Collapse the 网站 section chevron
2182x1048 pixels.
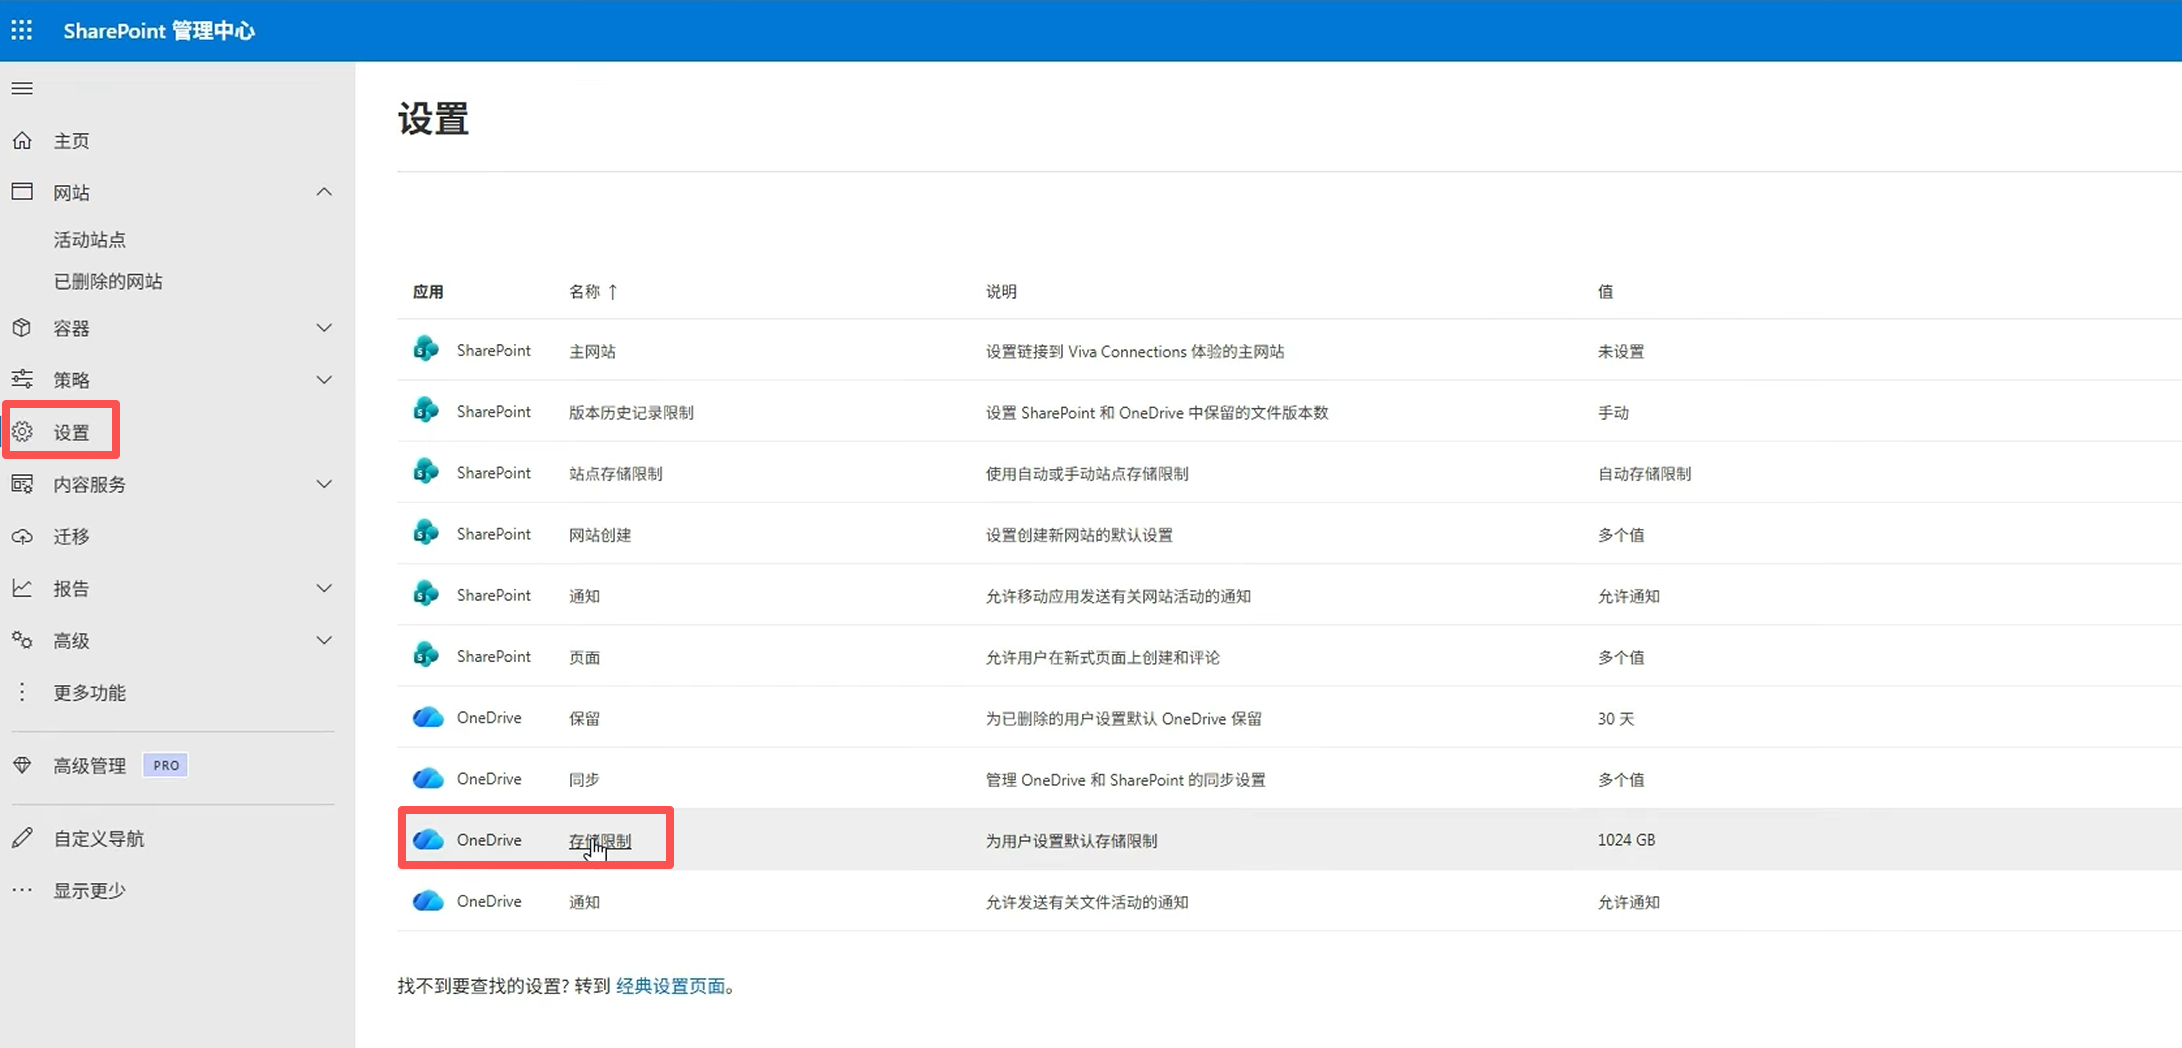(324, 191)
